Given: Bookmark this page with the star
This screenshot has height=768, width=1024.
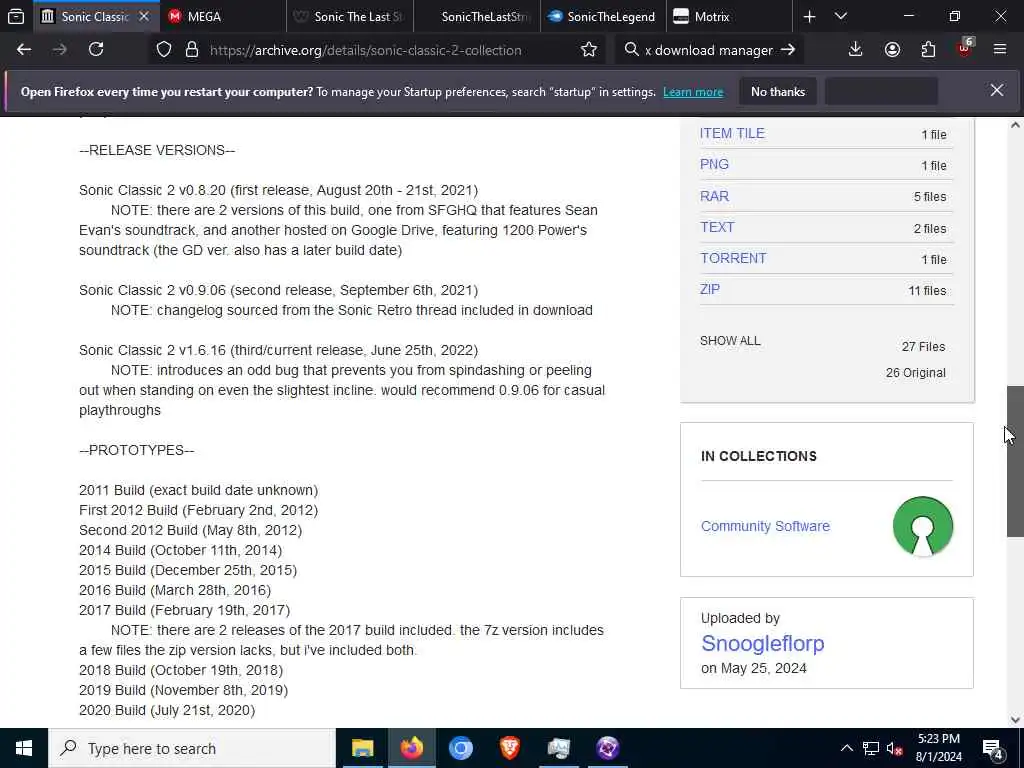Looking at the screenshot, I should 588,50.
